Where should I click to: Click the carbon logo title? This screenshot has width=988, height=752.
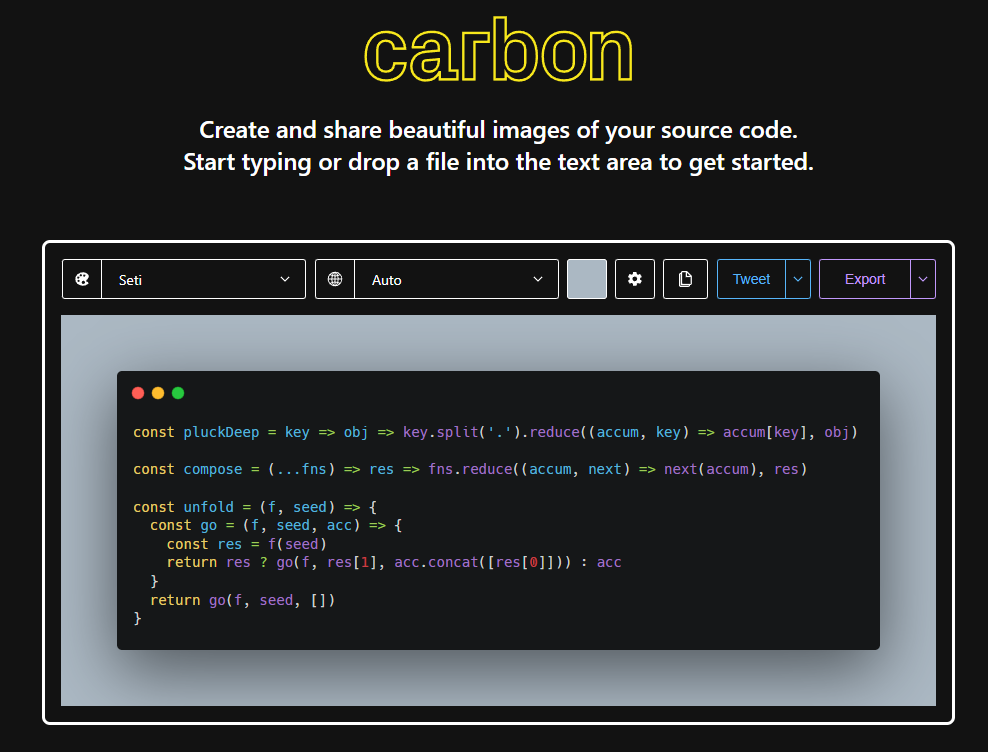(498, 50)
